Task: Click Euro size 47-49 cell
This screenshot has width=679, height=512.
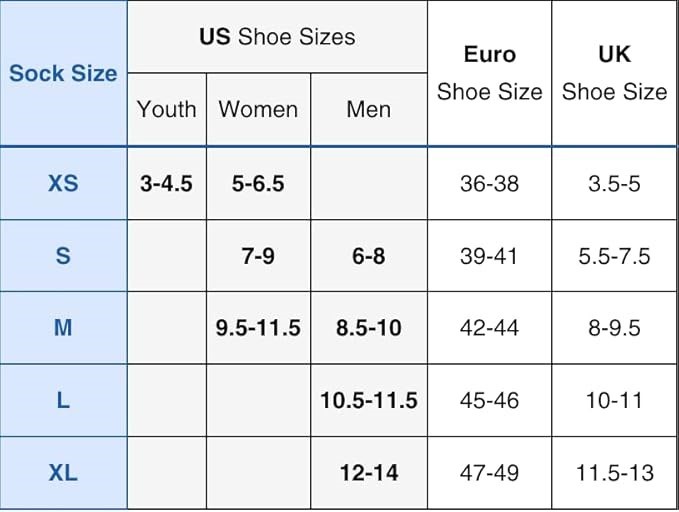Action: click(489, 473)
